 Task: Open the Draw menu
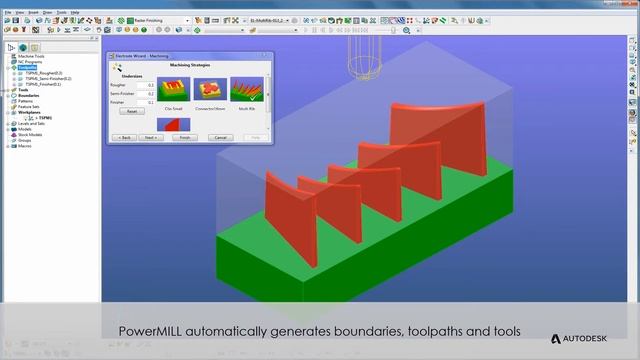click(x=47, y=13)
